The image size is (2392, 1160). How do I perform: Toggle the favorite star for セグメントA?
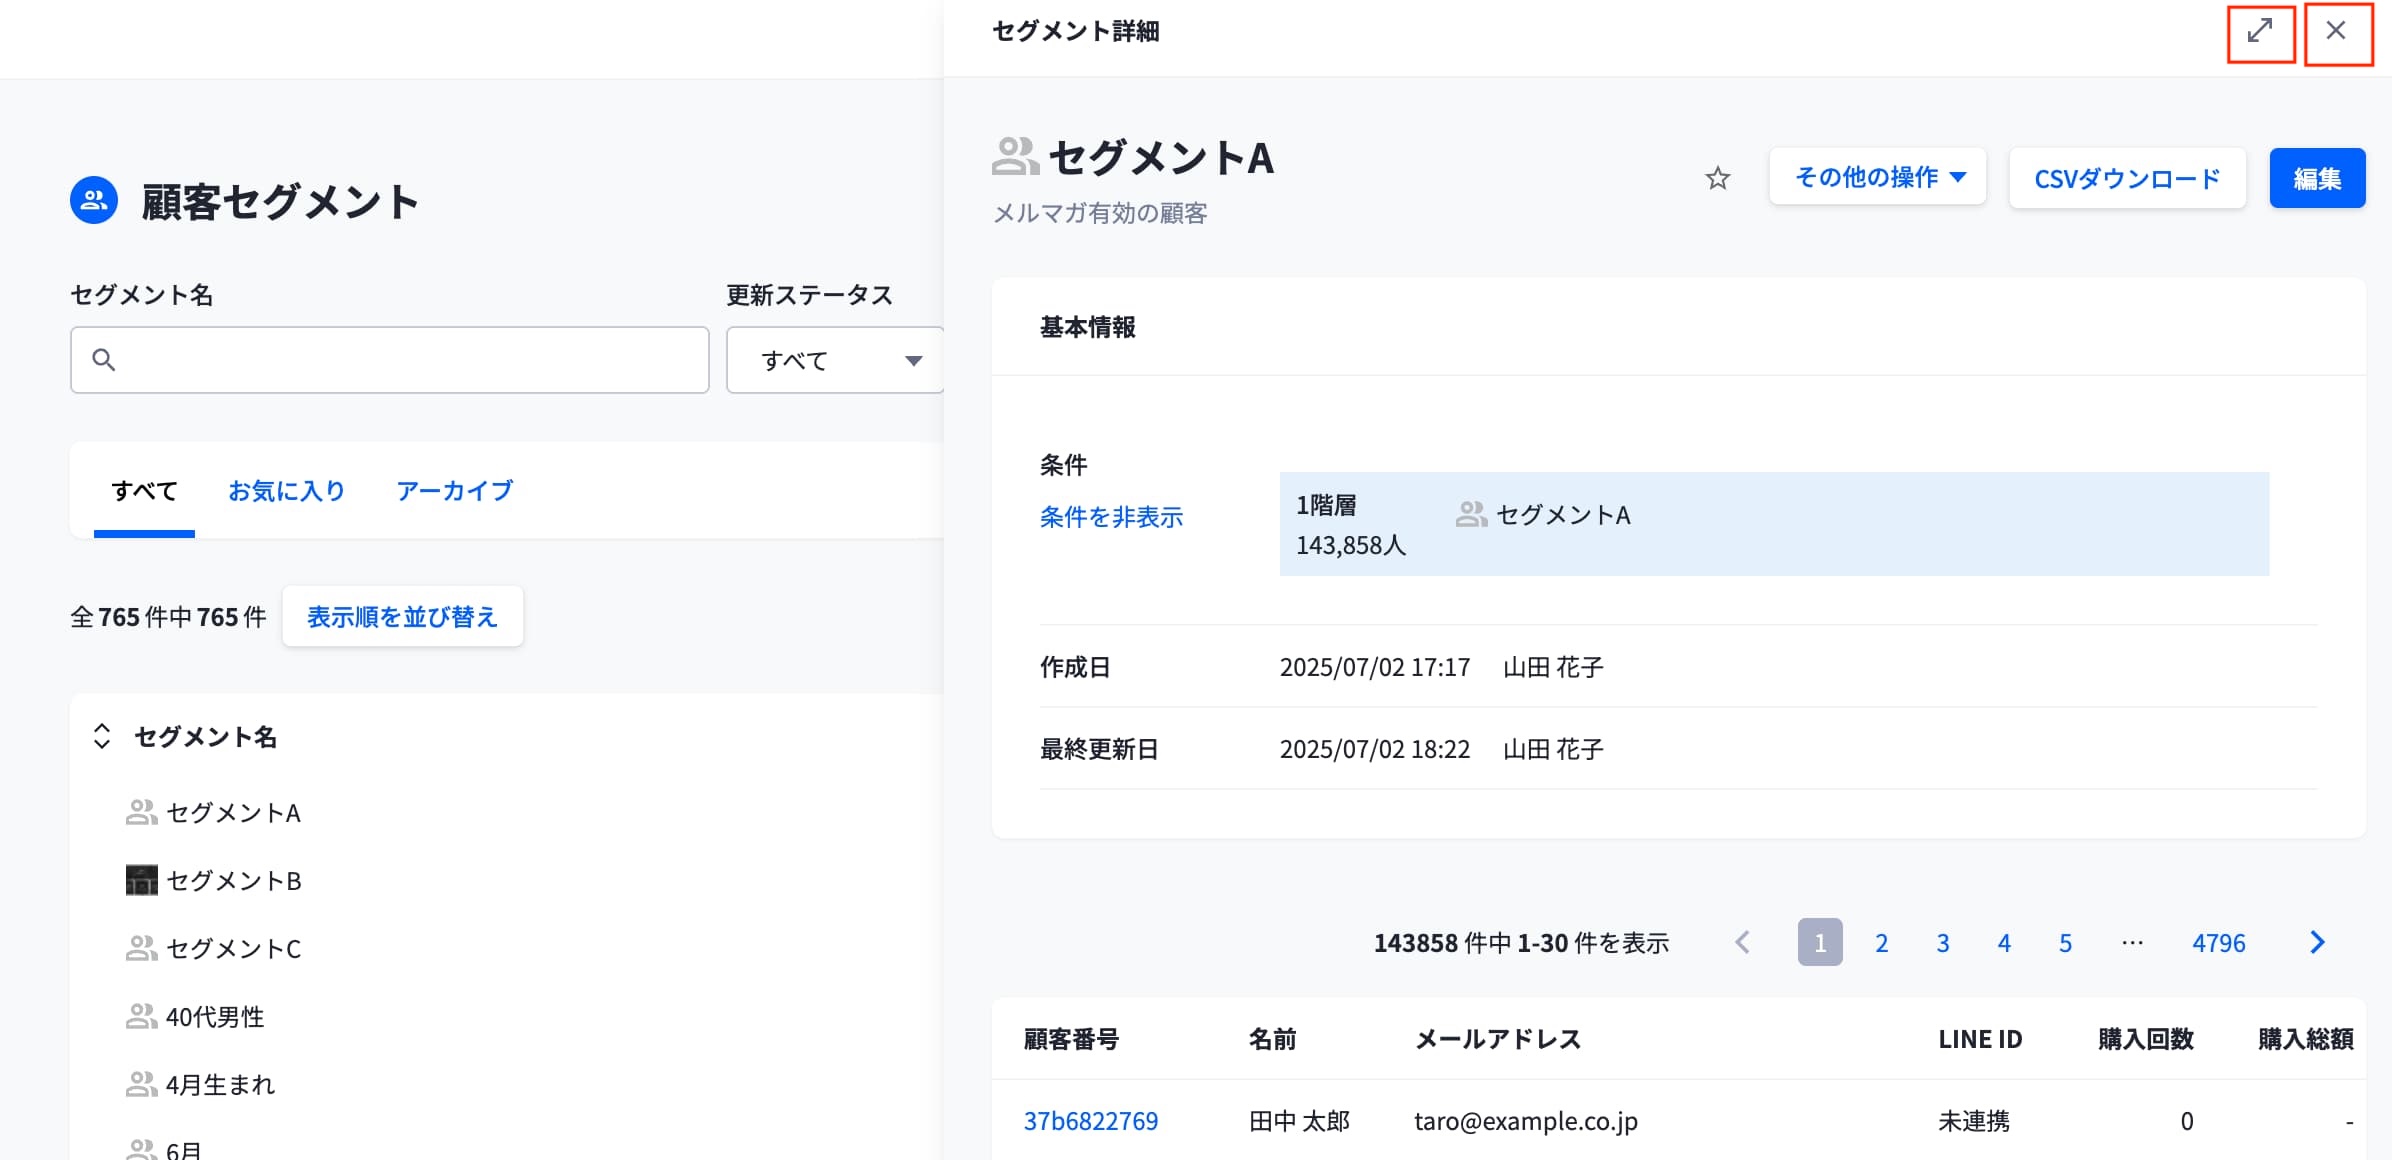pos(1717,179)
